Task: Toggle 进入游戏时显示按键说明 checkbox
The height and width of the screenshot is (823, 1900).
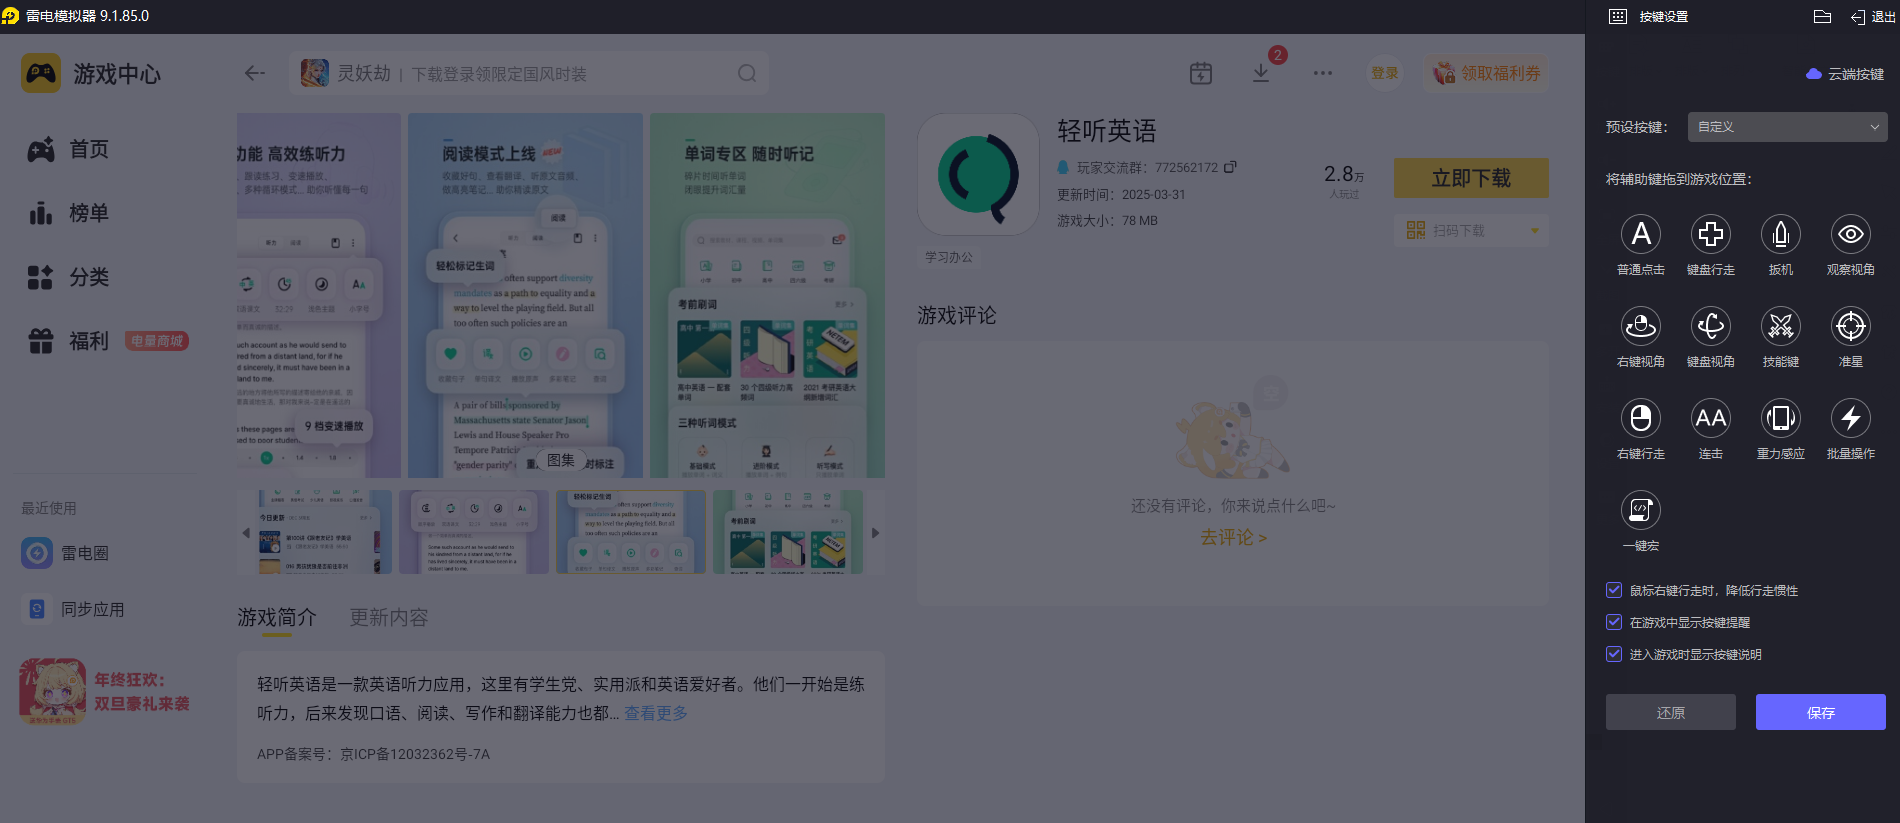Action: (1613, 654)
